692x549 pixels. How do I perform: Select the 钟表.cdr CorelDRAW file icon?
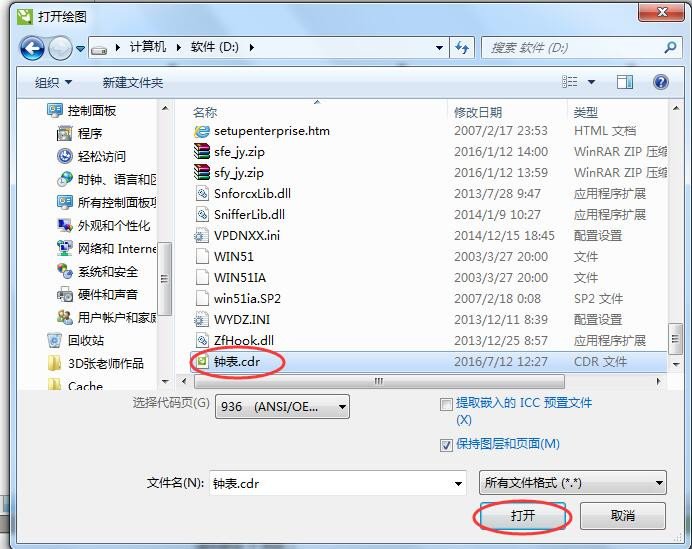[202, 361]
